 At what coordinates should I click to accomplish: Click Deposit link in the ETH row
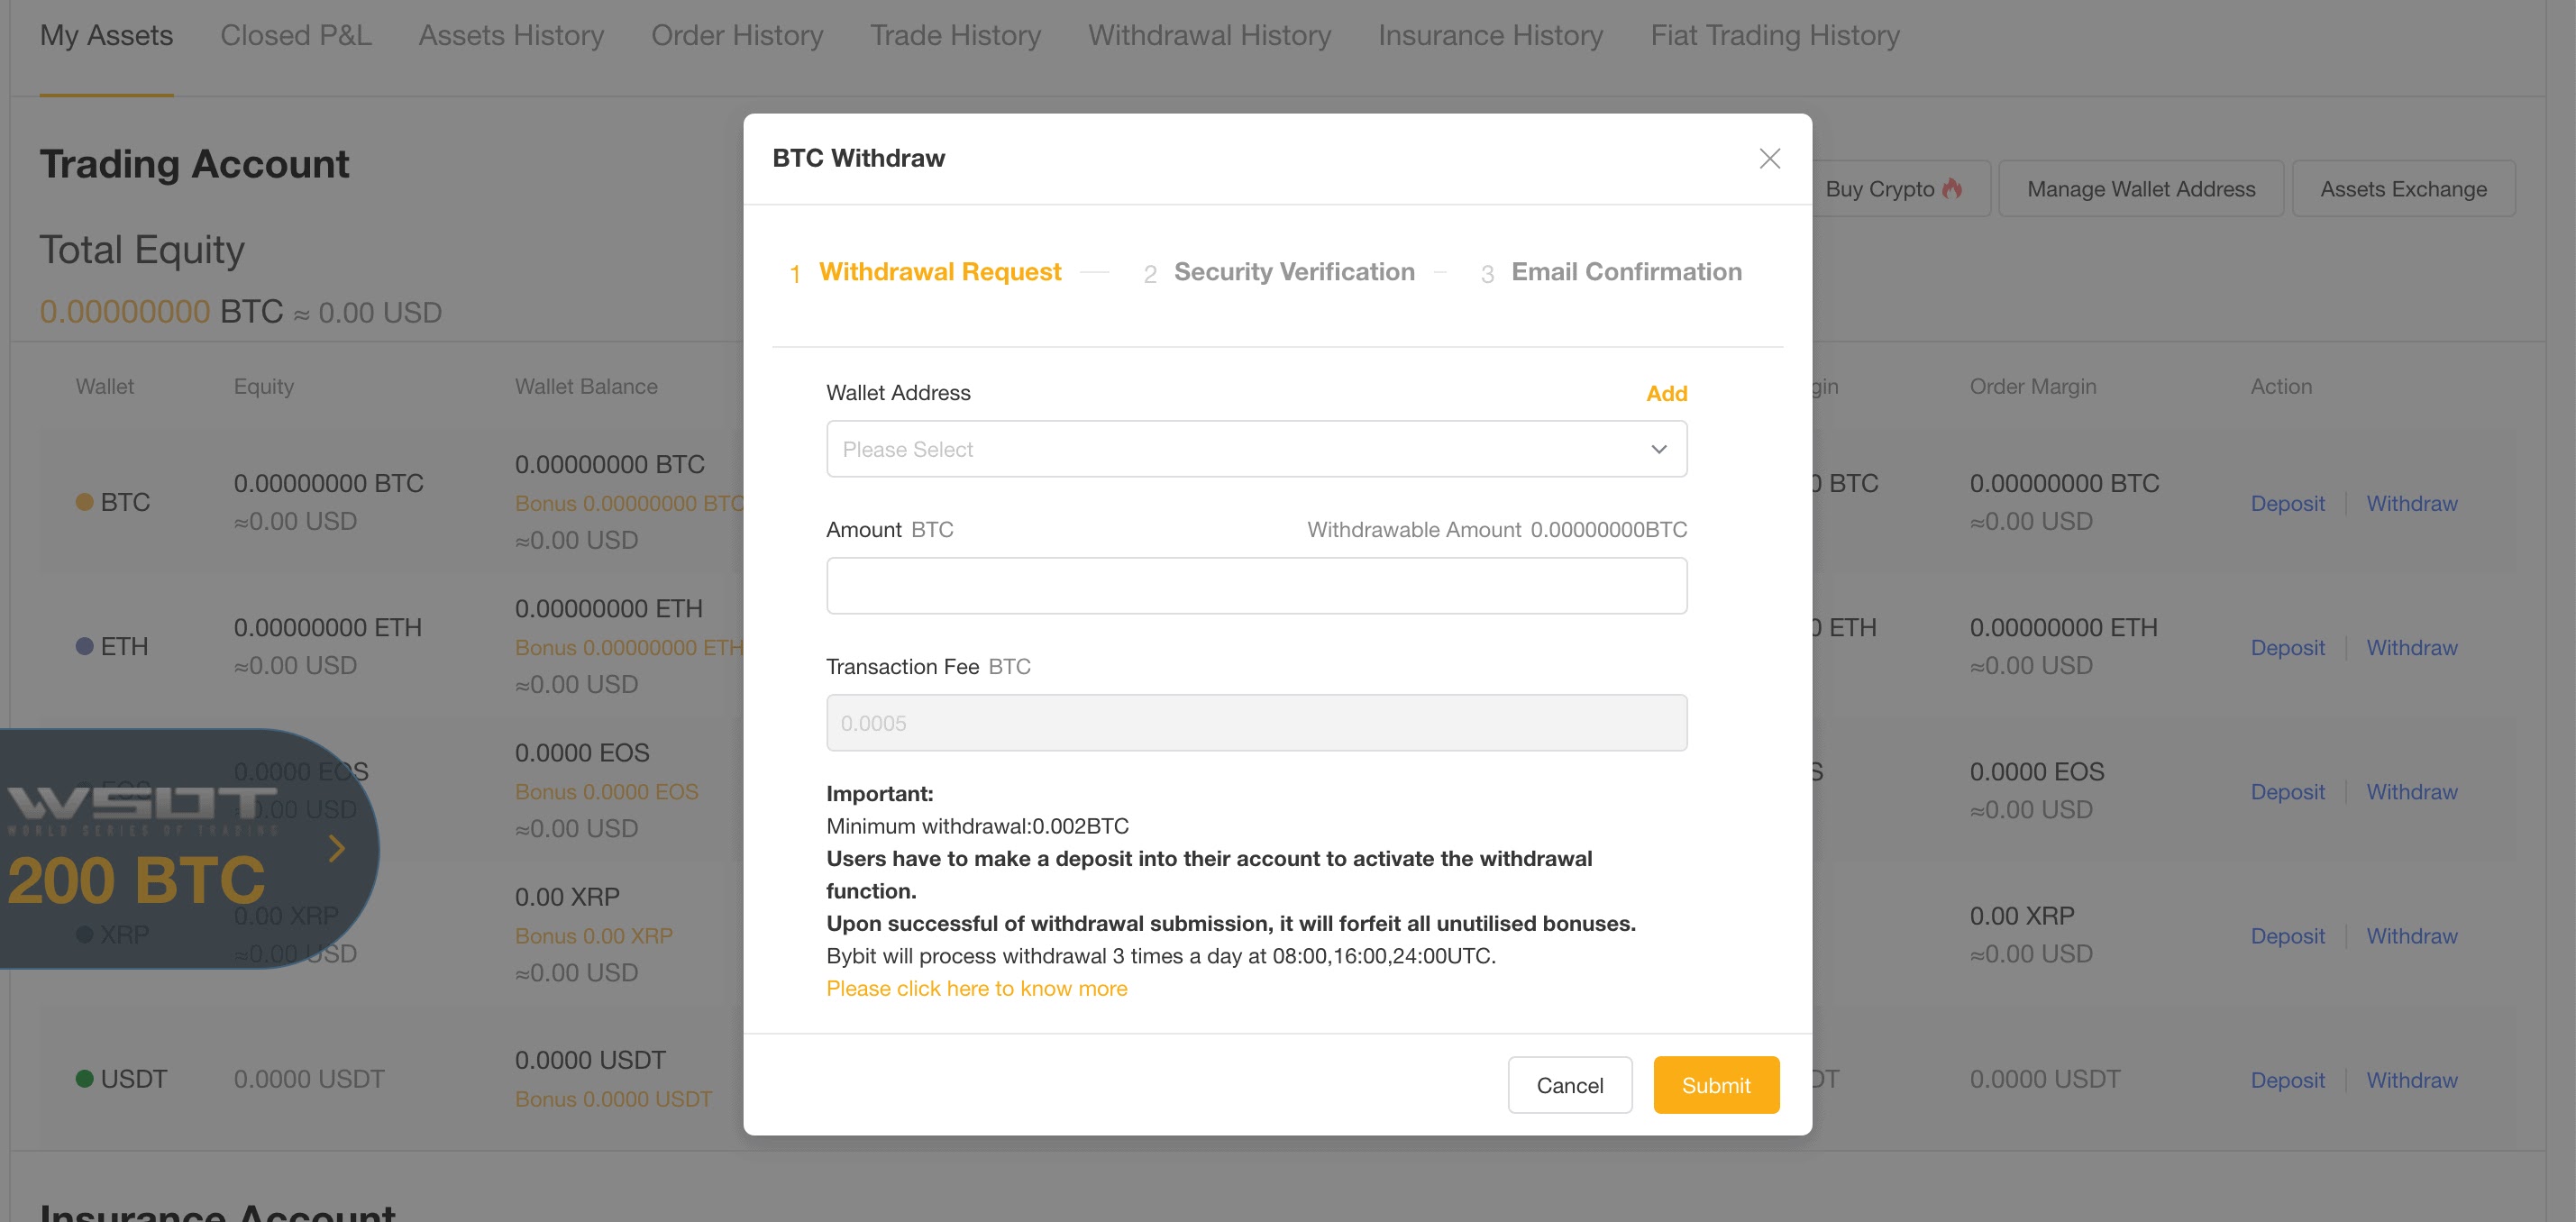coord(2287,648)
